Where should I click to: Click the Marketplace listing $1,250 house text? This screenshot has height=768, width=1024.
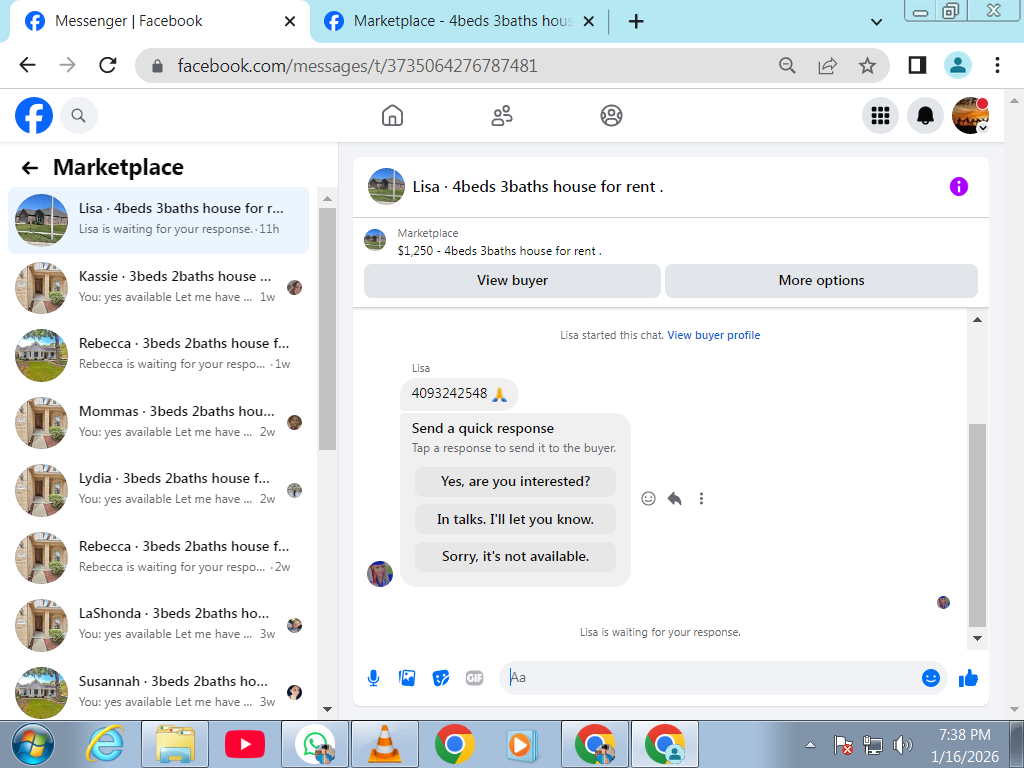click(500, 251)
